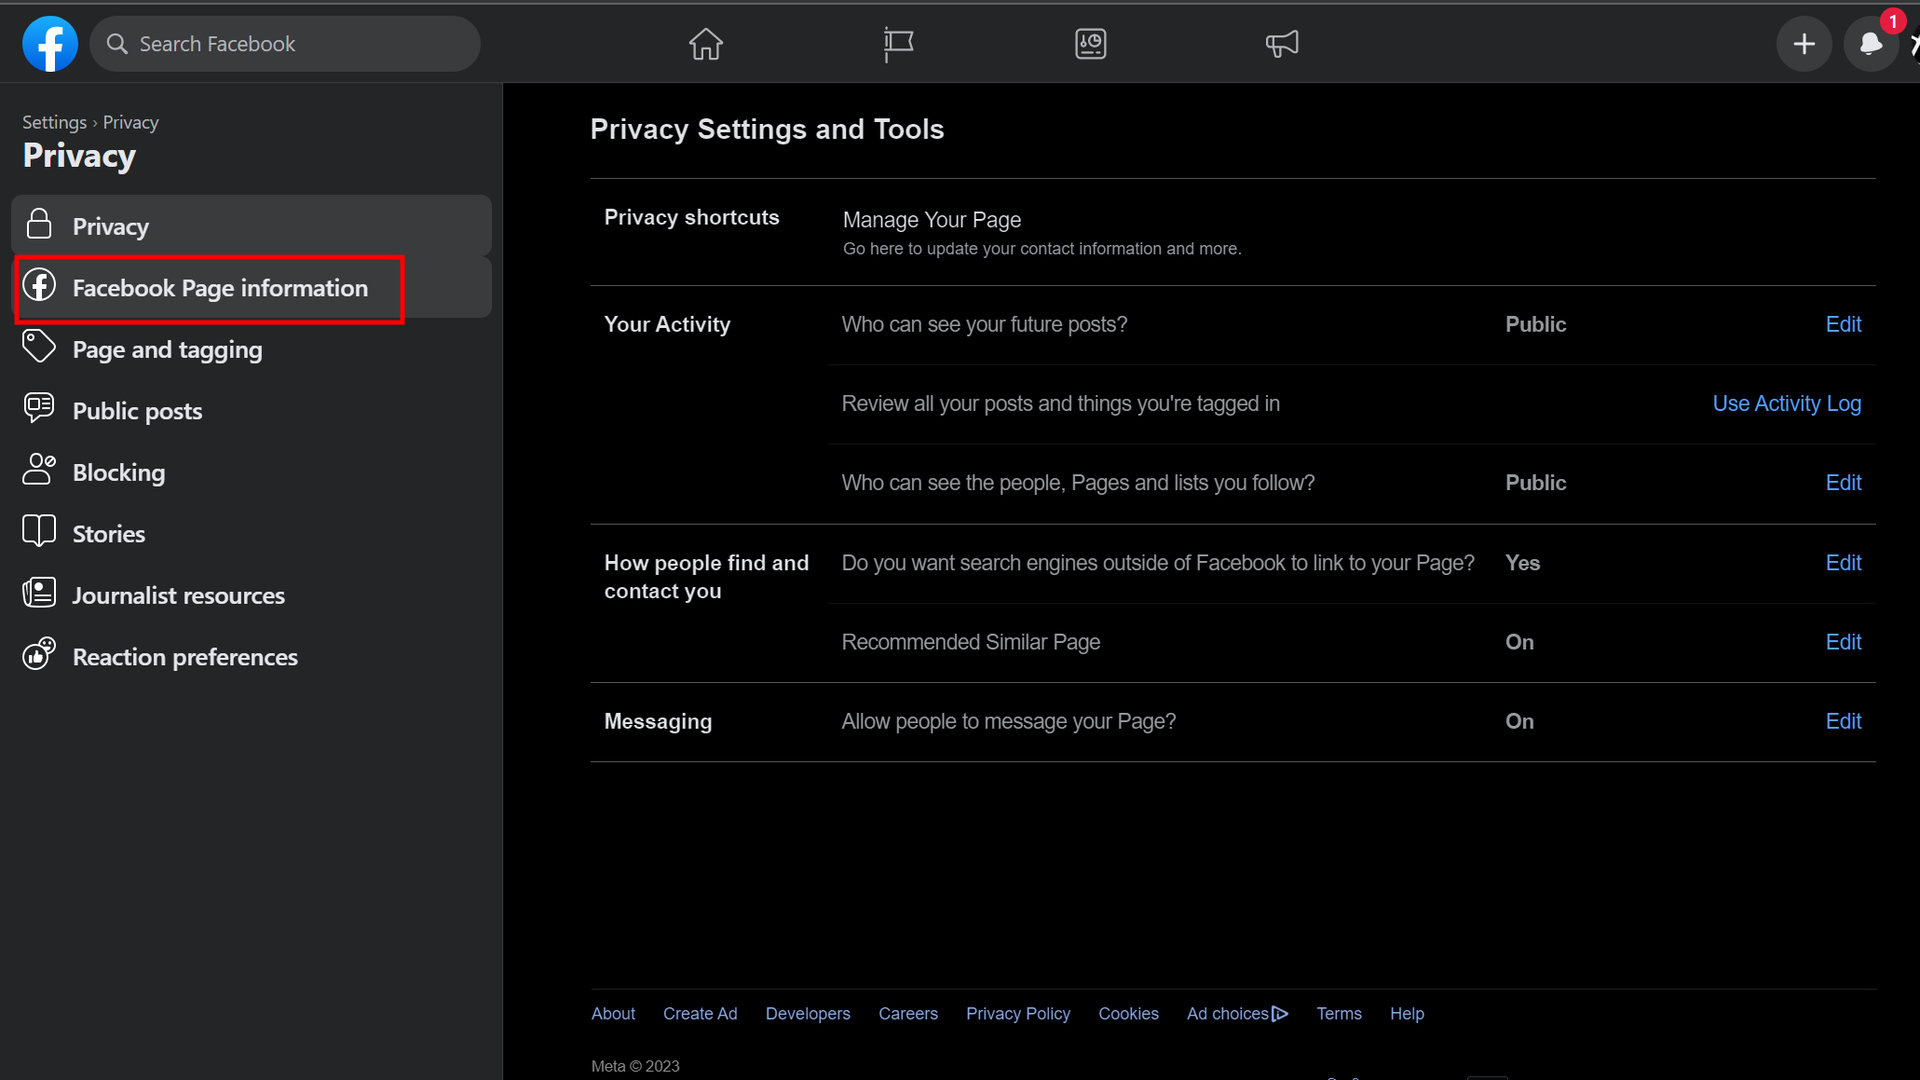The image size is (1920, 1080).
Task: Edit who can see future posts
Action: [1842, 325]
